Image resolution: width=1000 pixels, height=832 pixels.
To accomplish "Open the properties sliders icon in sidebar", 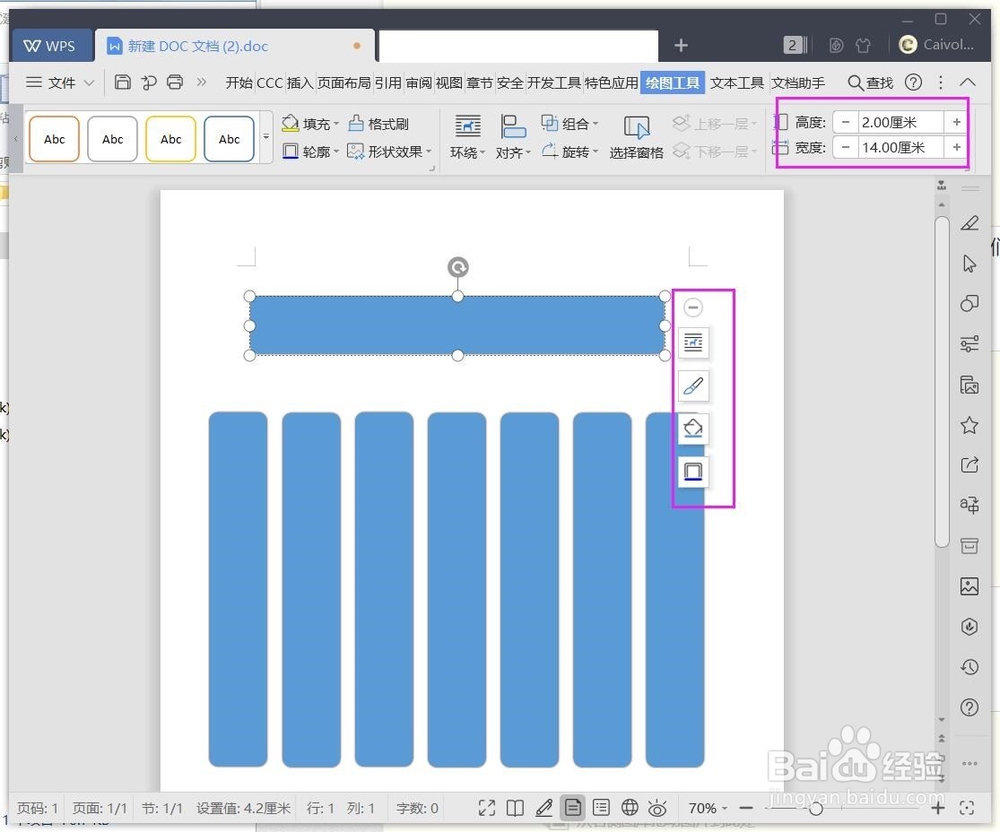I will click(x=969, y=344).
